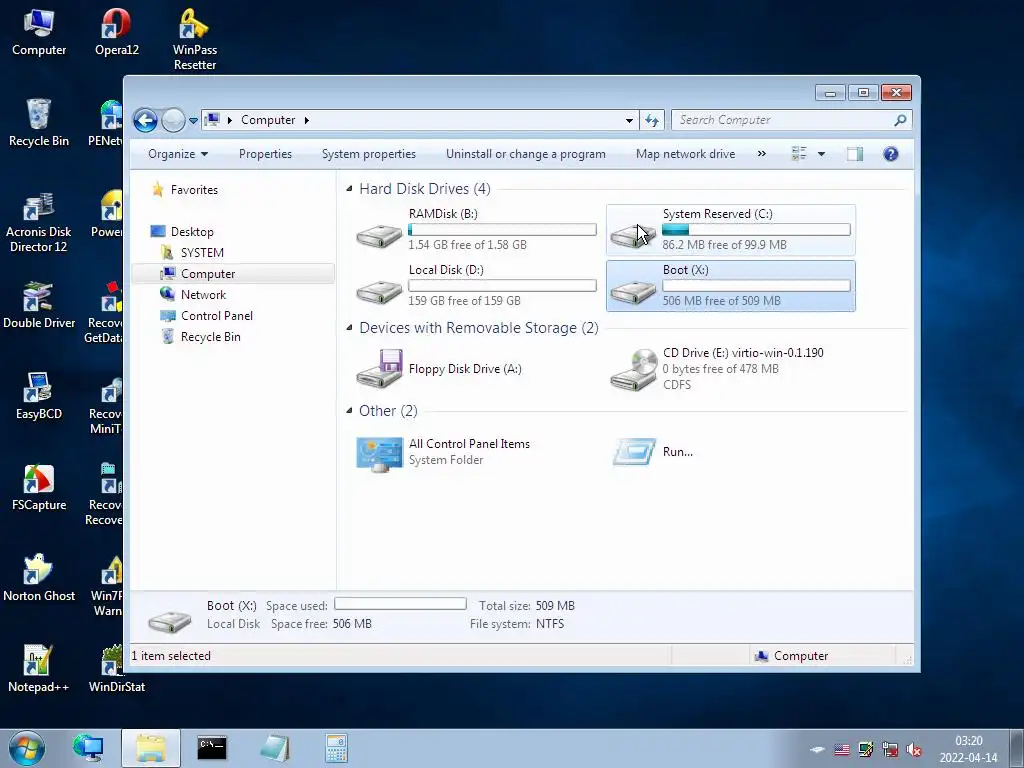The height and width of the screenshot is (768, 1024).
Task: Open Norton Ghost desktop shortcut
Action: pos(39,578)
